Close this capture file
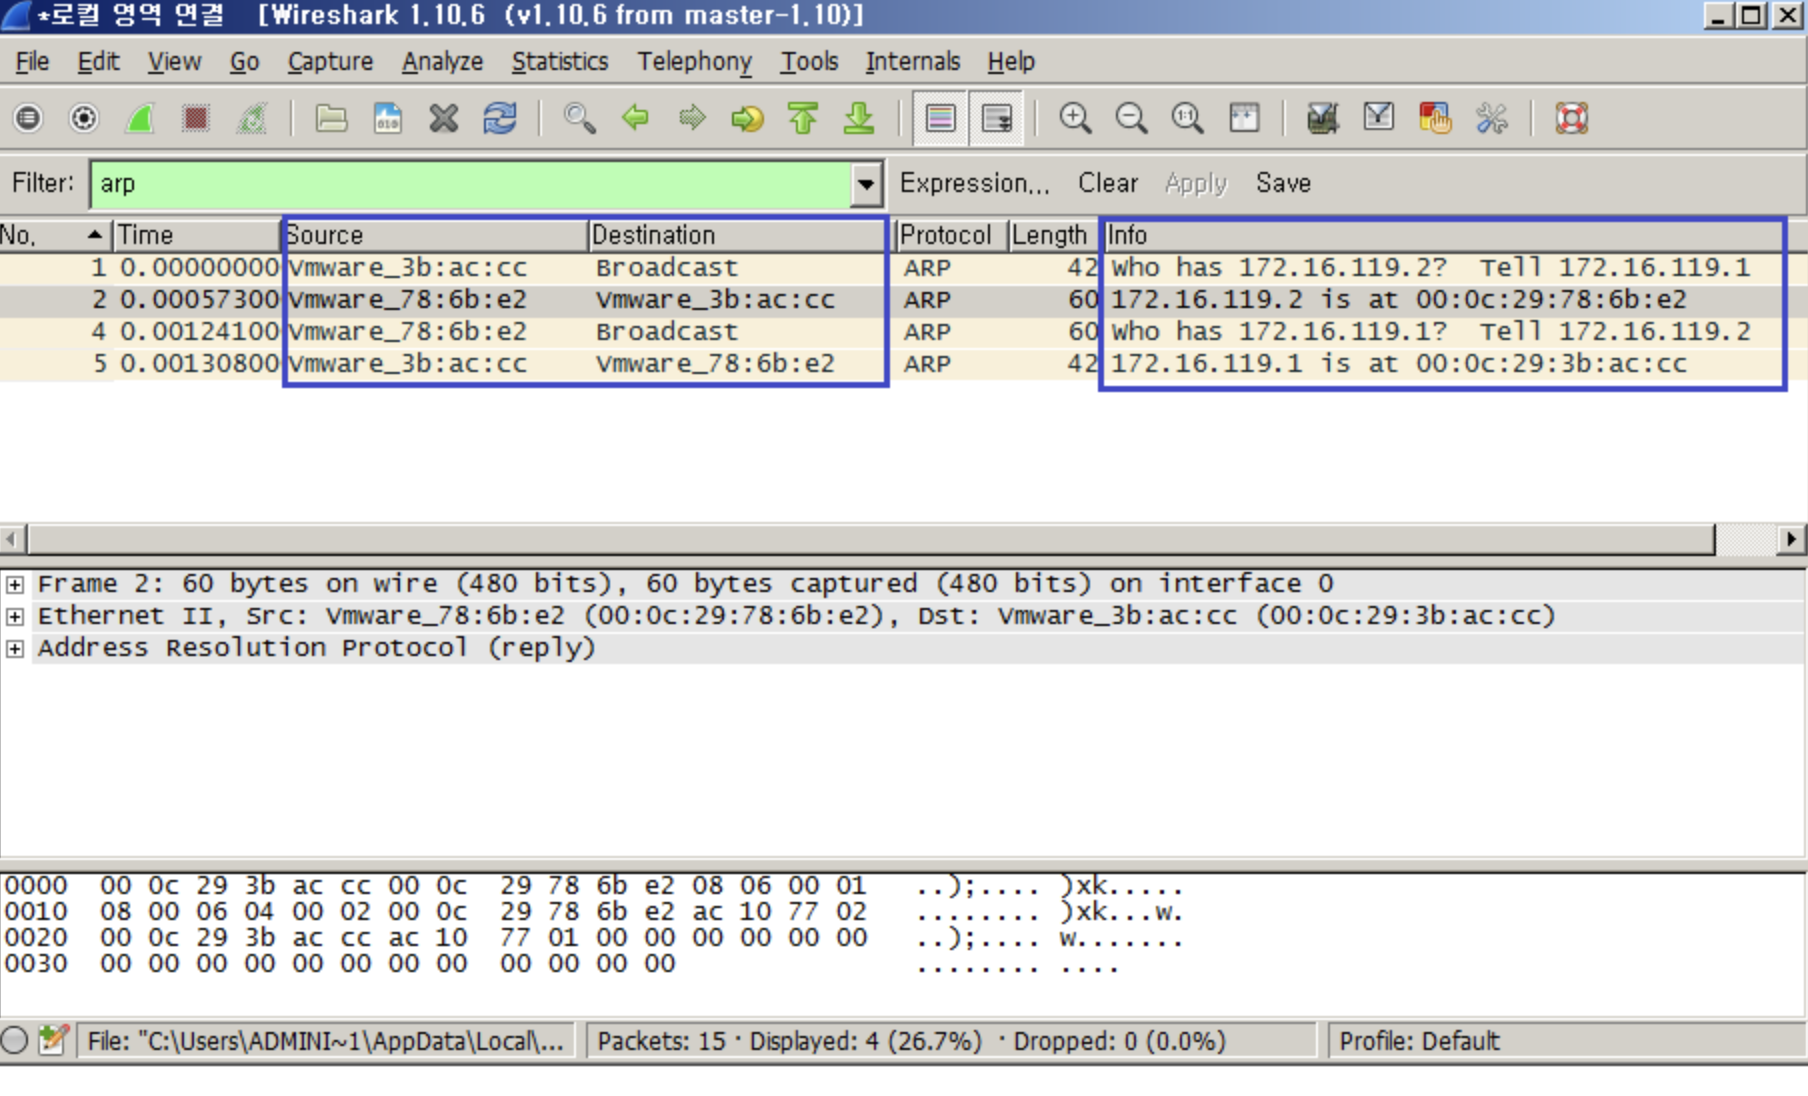The width and height of the screenshot is (1808, 1096). (x=443, y=118)
